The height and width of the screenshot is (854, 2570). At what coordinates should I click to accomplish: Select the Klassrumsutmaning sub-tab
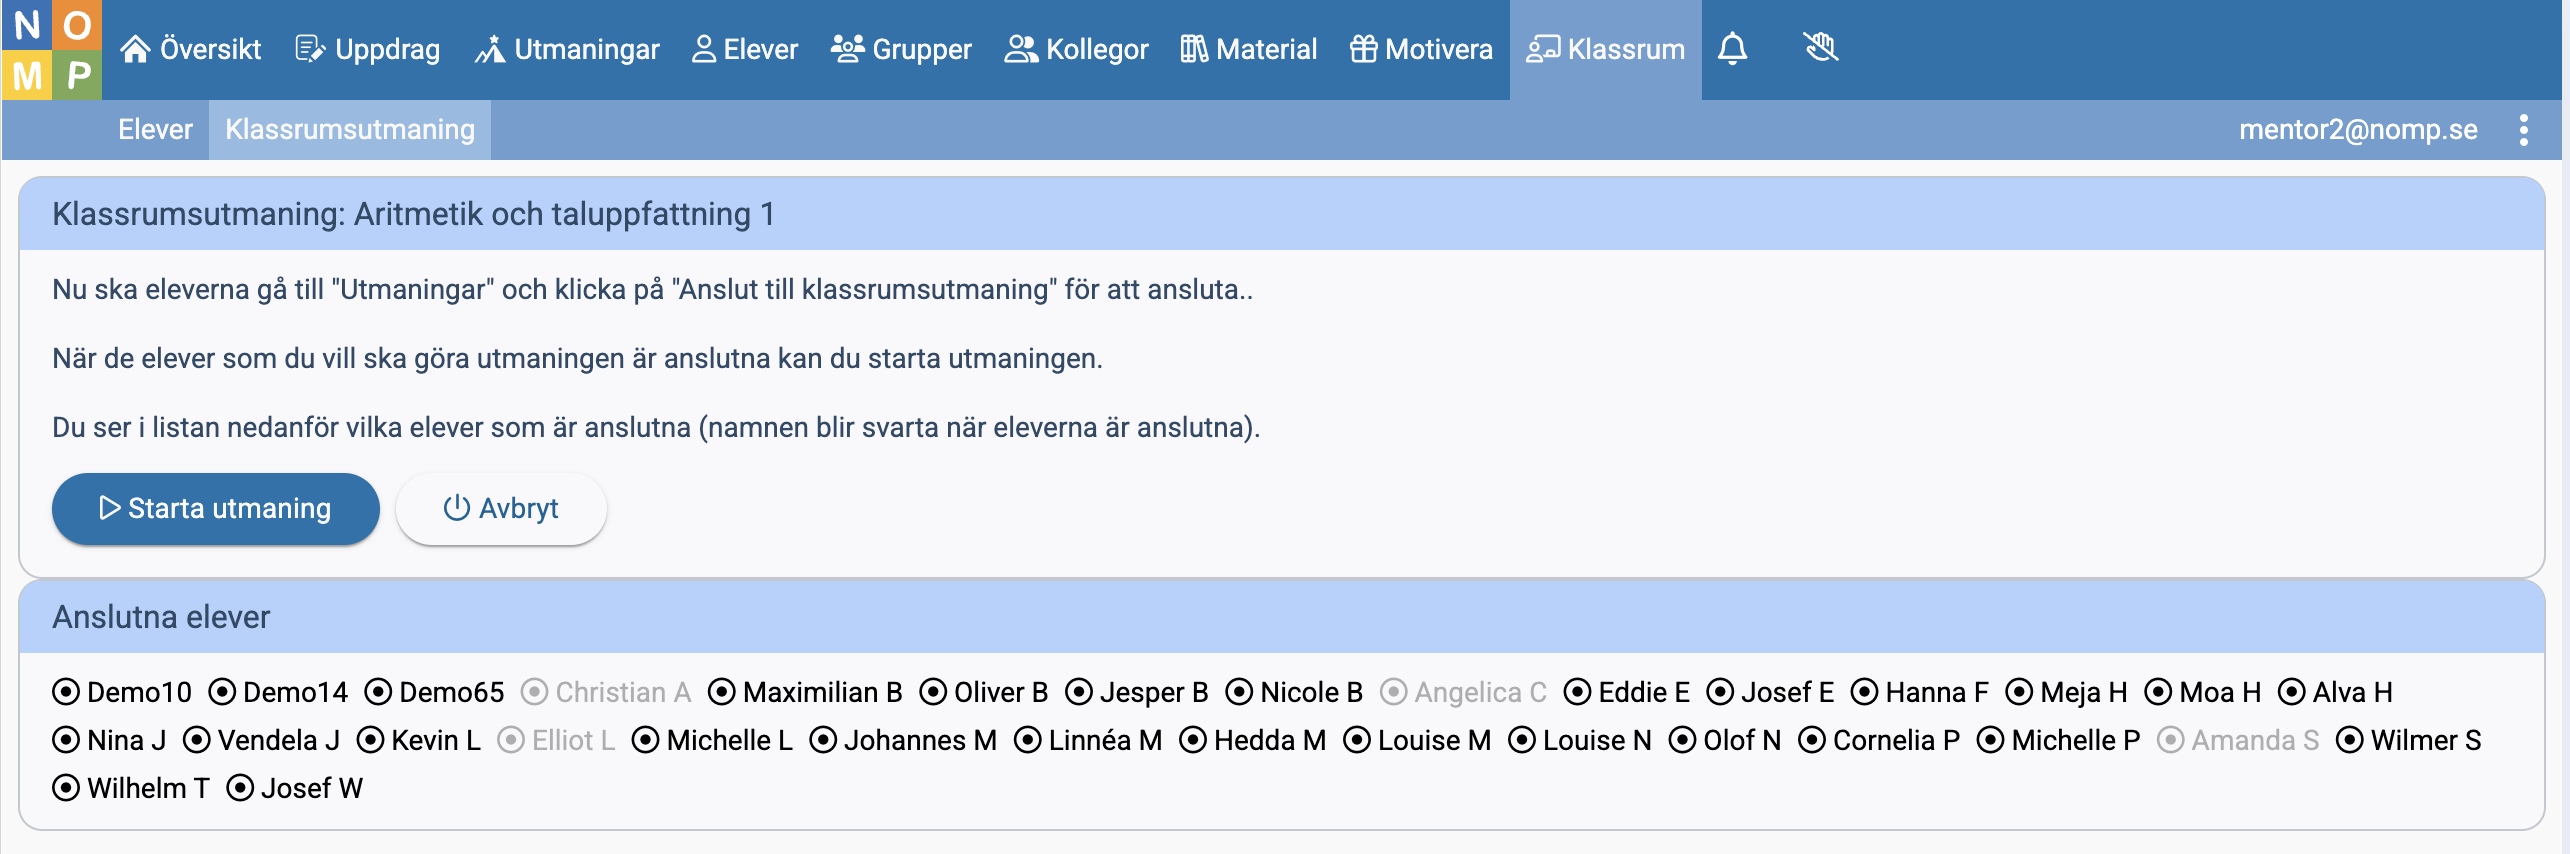(349, 130)
